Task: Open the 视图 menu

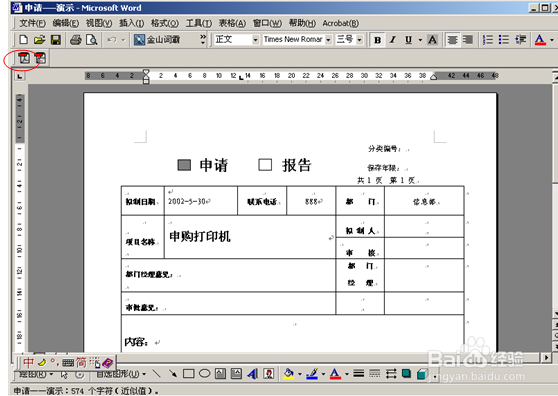Action: point(99,23)
